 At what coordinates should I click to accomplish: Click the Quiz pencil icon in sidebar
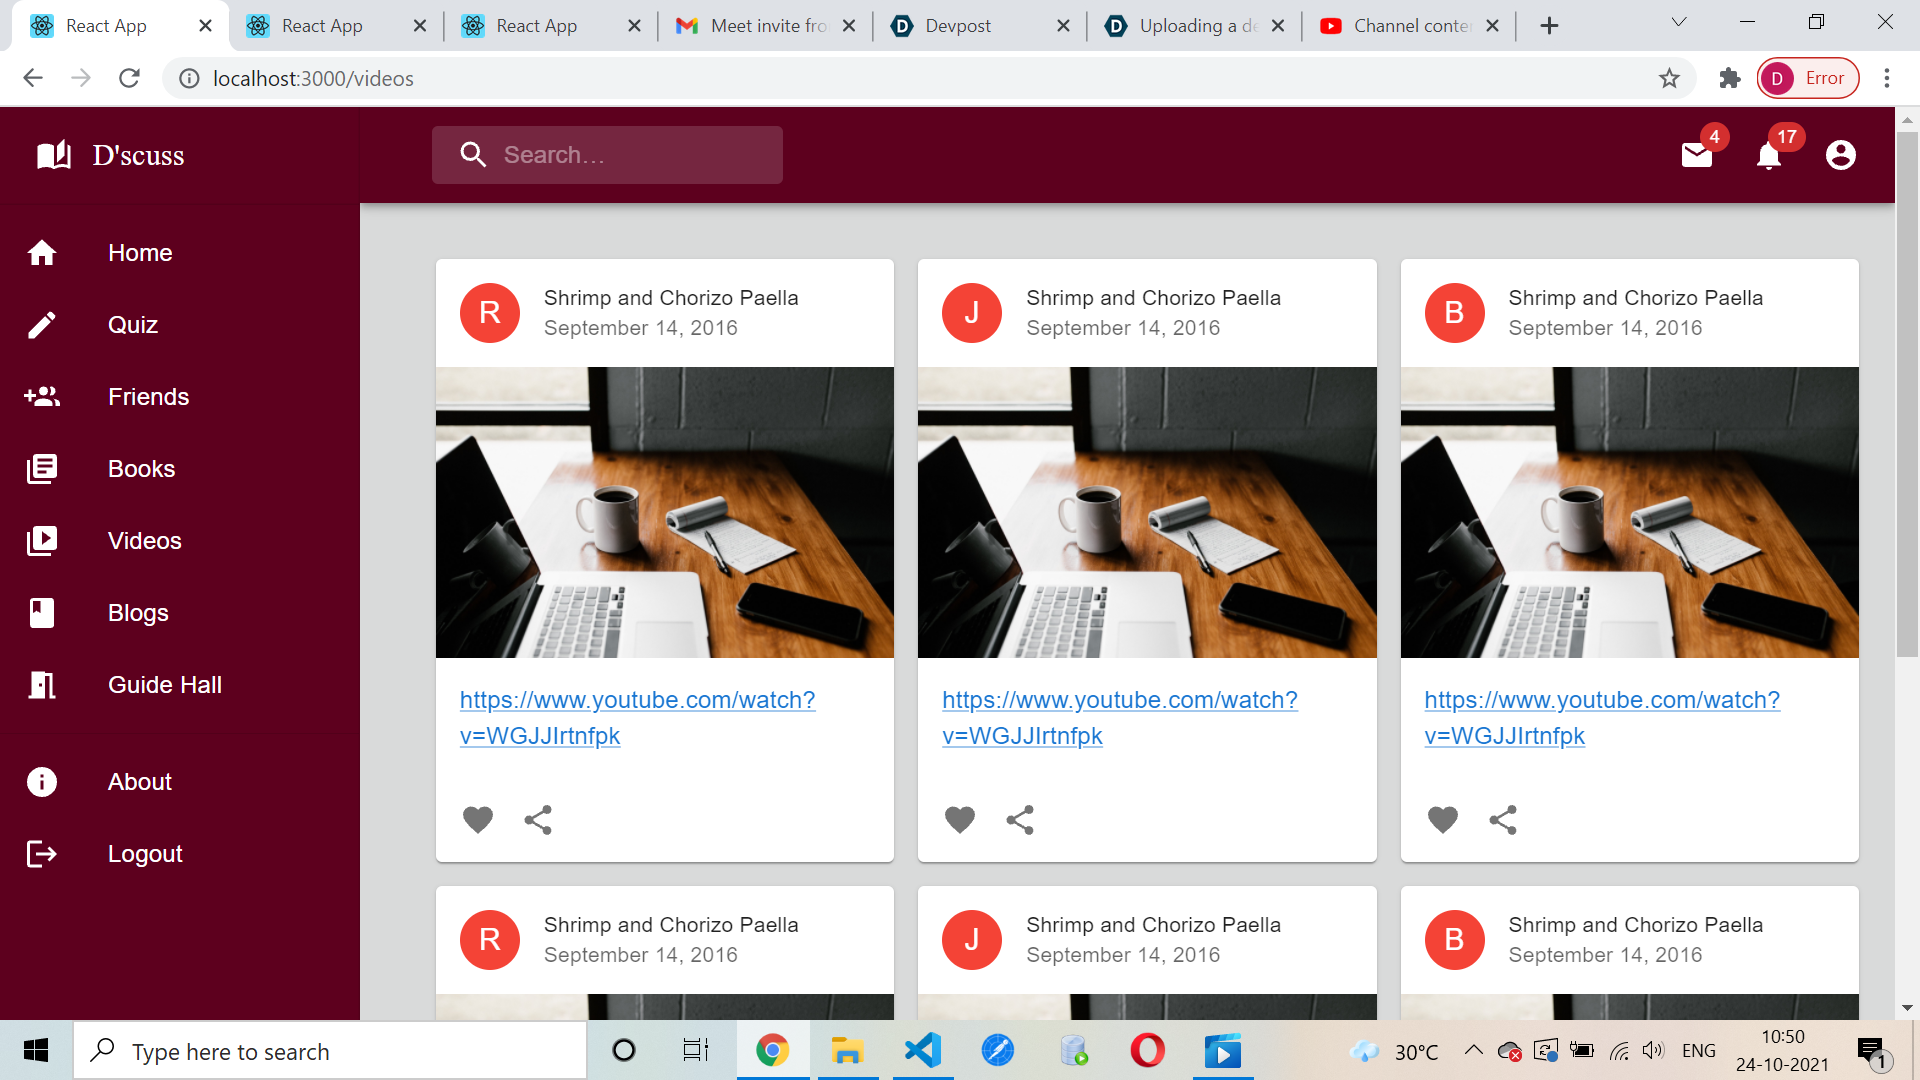click(42, 325)
